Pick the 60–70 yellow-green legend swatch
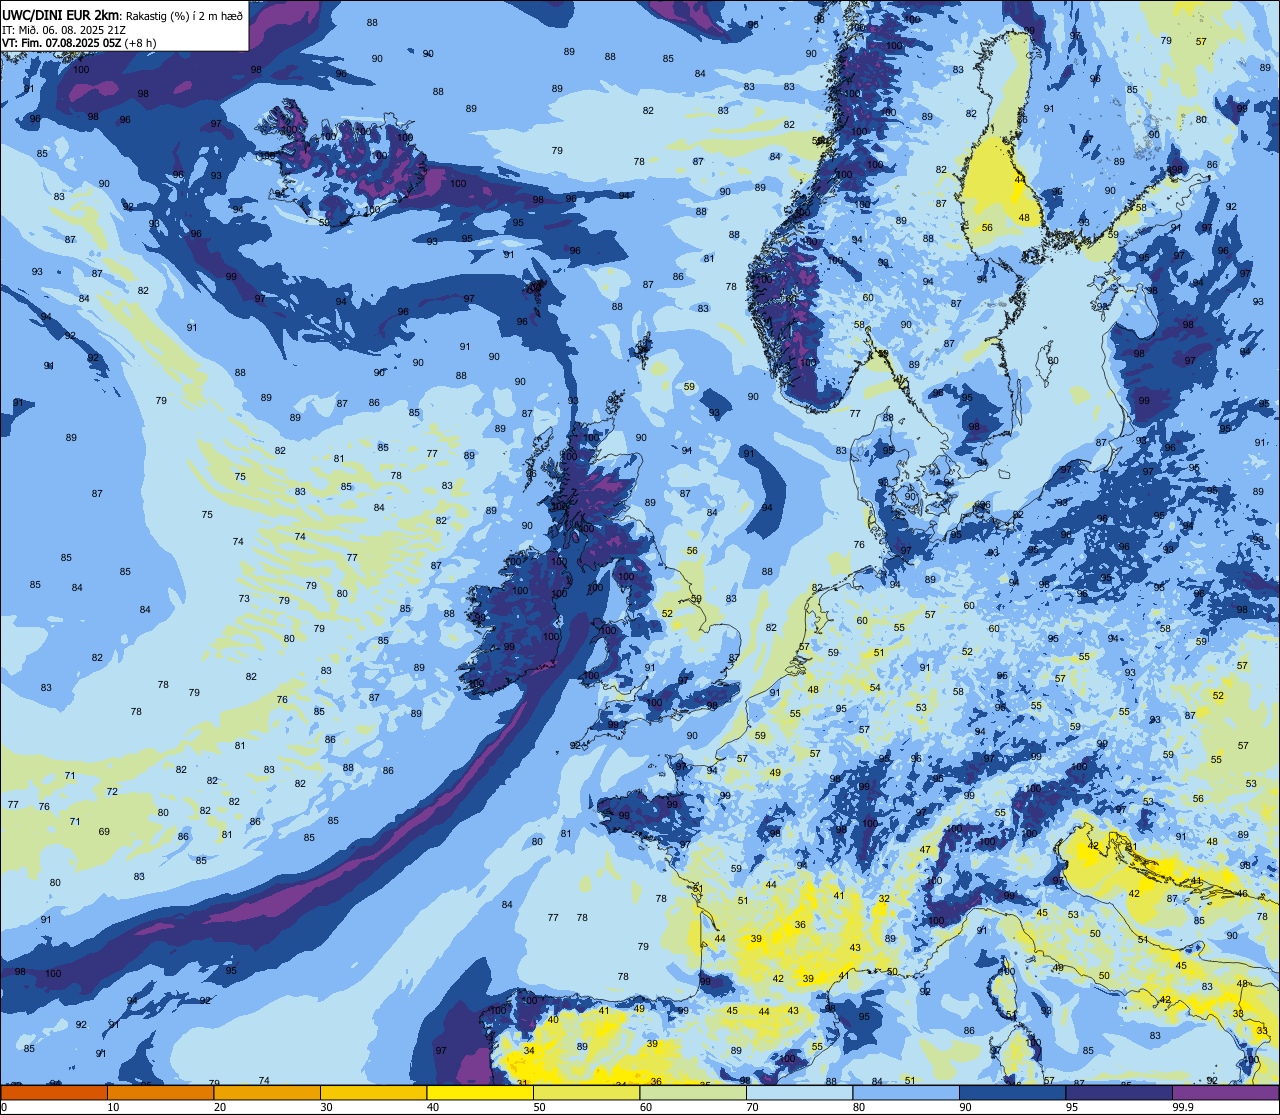This screenshot has width=1280, height=1115. pyautogui.click(x=693, y=1092)
